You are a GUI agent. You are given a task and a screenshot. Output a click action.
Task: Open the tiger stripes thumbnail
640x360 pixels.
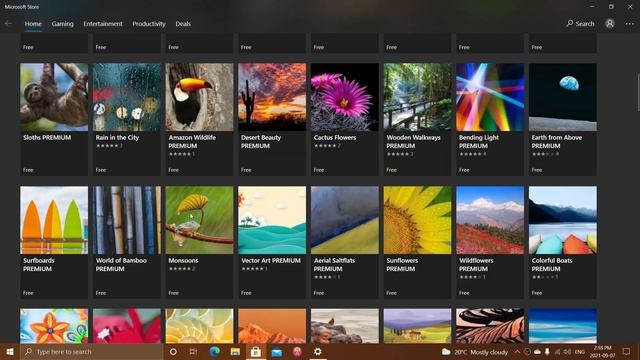tap(490, 326)
